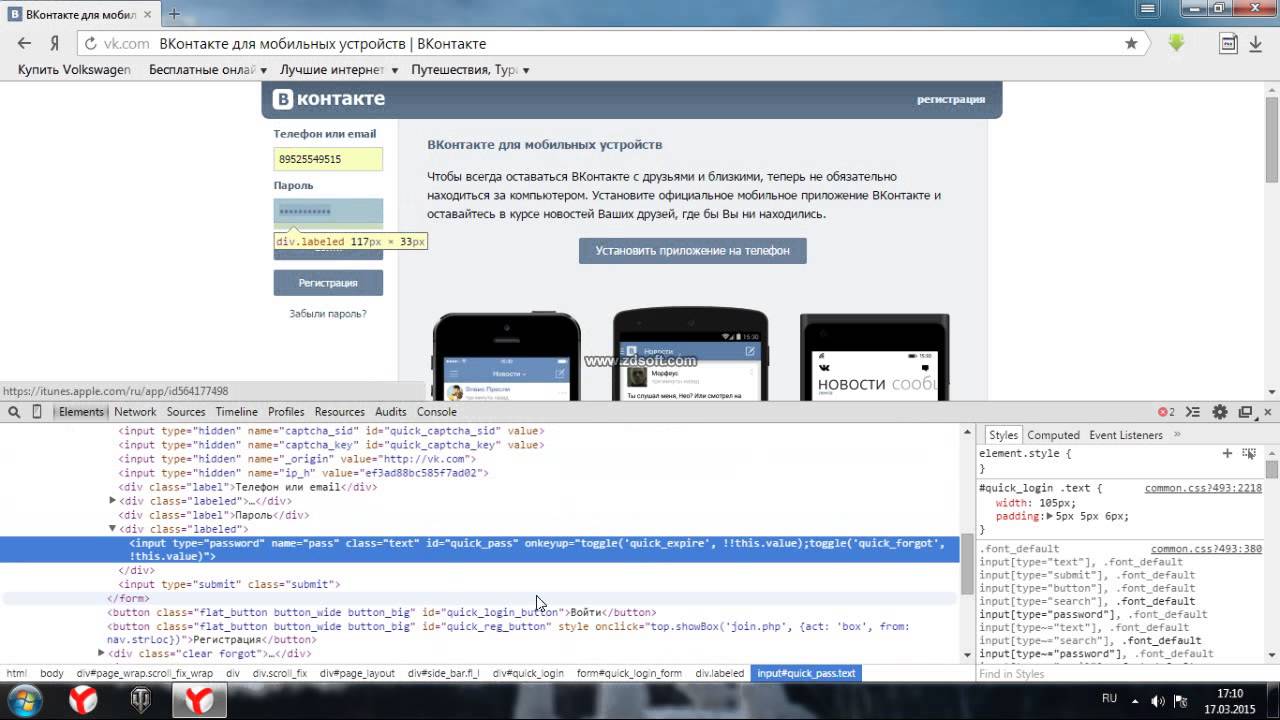Collapse the expanded div.labeled node

coord(113,529)
